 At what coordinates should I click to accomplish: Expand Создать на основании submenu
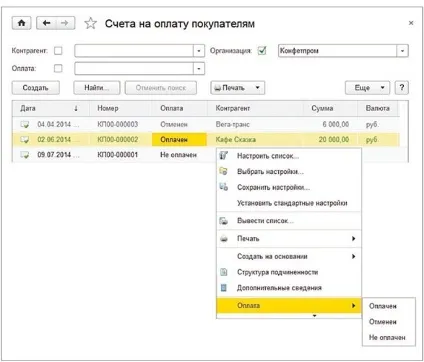click(x=353, y=256)
